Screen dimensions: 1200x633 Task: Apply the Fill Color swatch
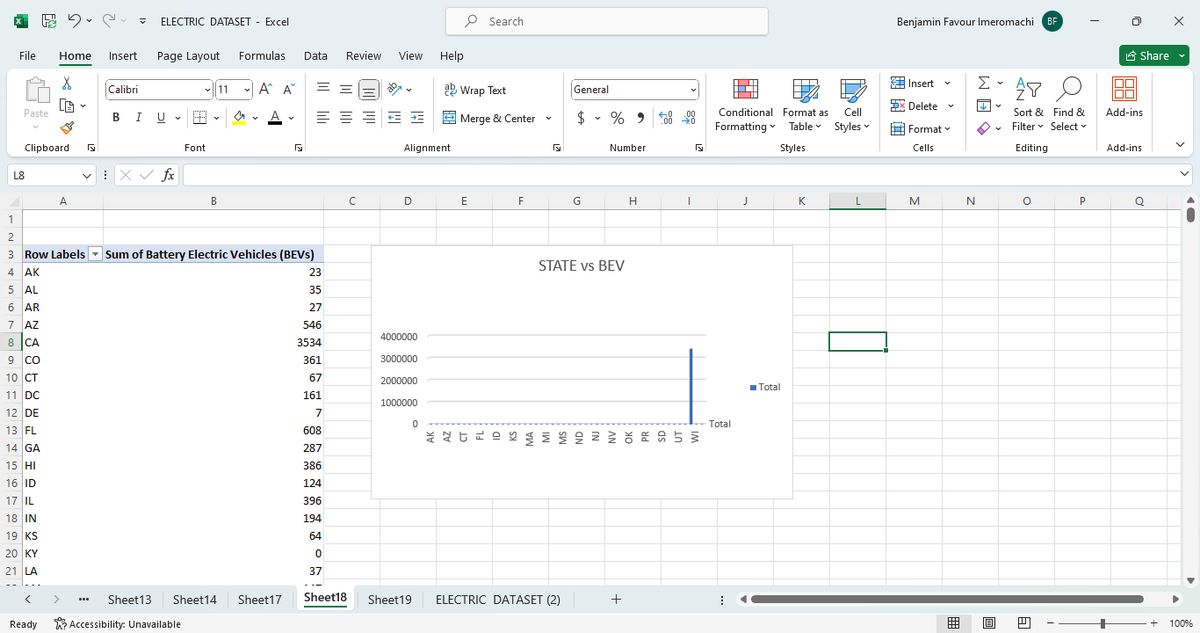[240, 118]
